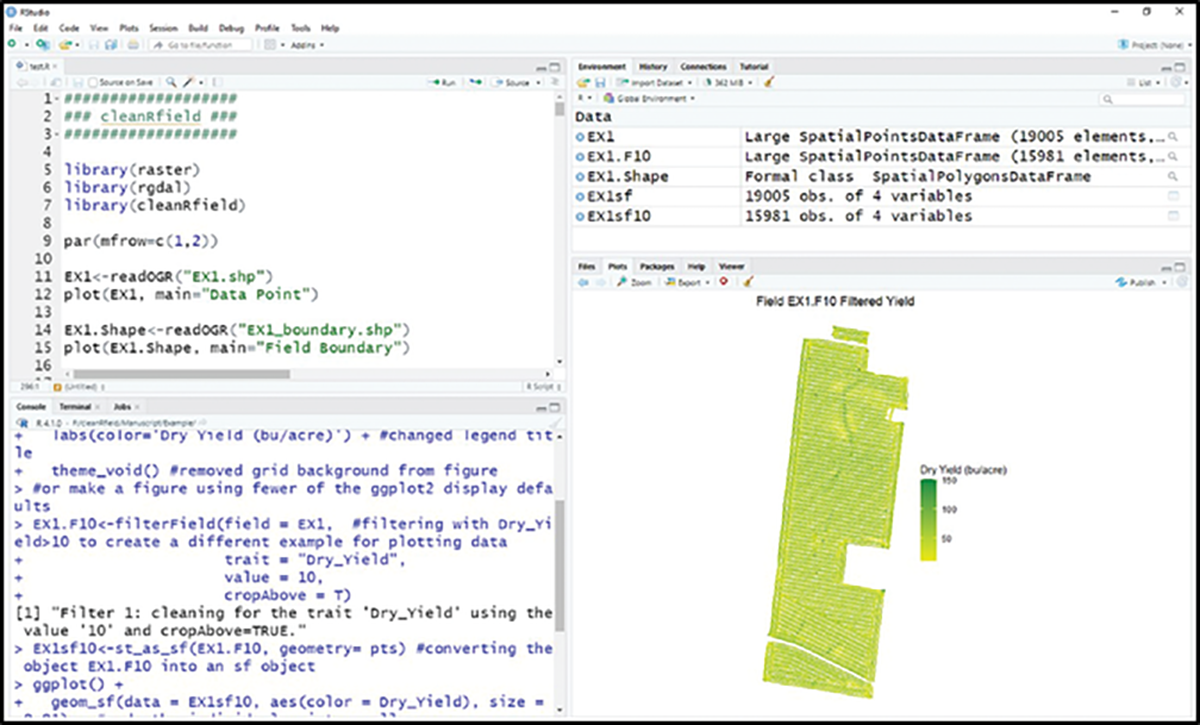Open the Export dropdown in Plots pane

(688, 282)
